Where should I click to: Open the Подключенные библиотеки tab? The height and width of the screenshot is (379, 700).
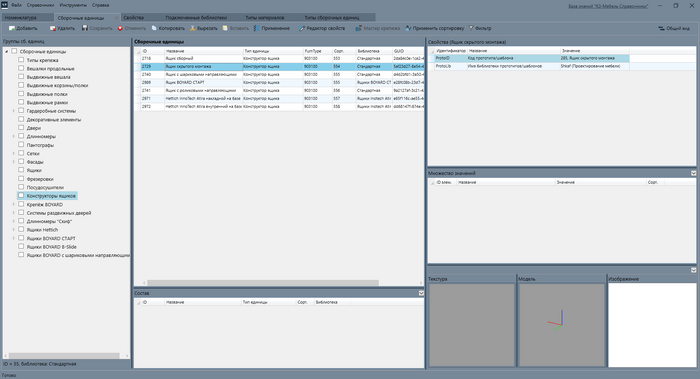pyautogui.click(x=196, y=17)
